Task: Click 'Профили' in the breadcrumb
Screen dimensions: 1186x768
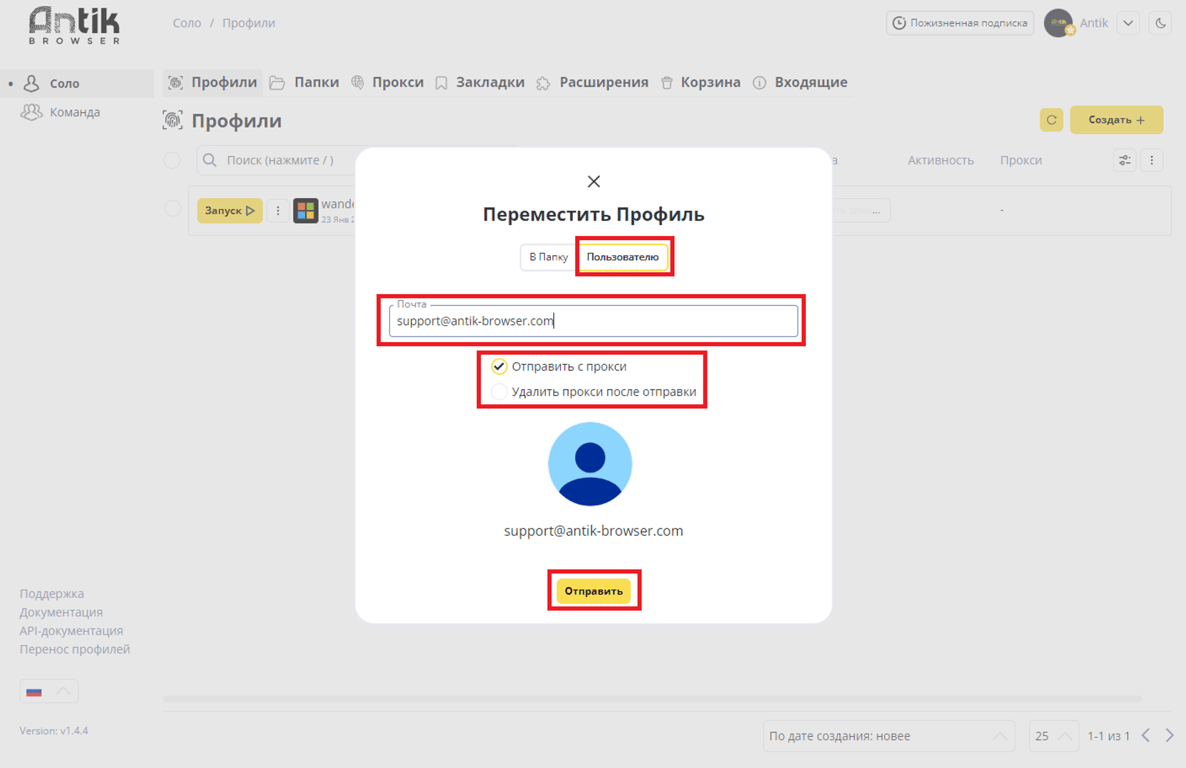Action: [x=249, y=23]
